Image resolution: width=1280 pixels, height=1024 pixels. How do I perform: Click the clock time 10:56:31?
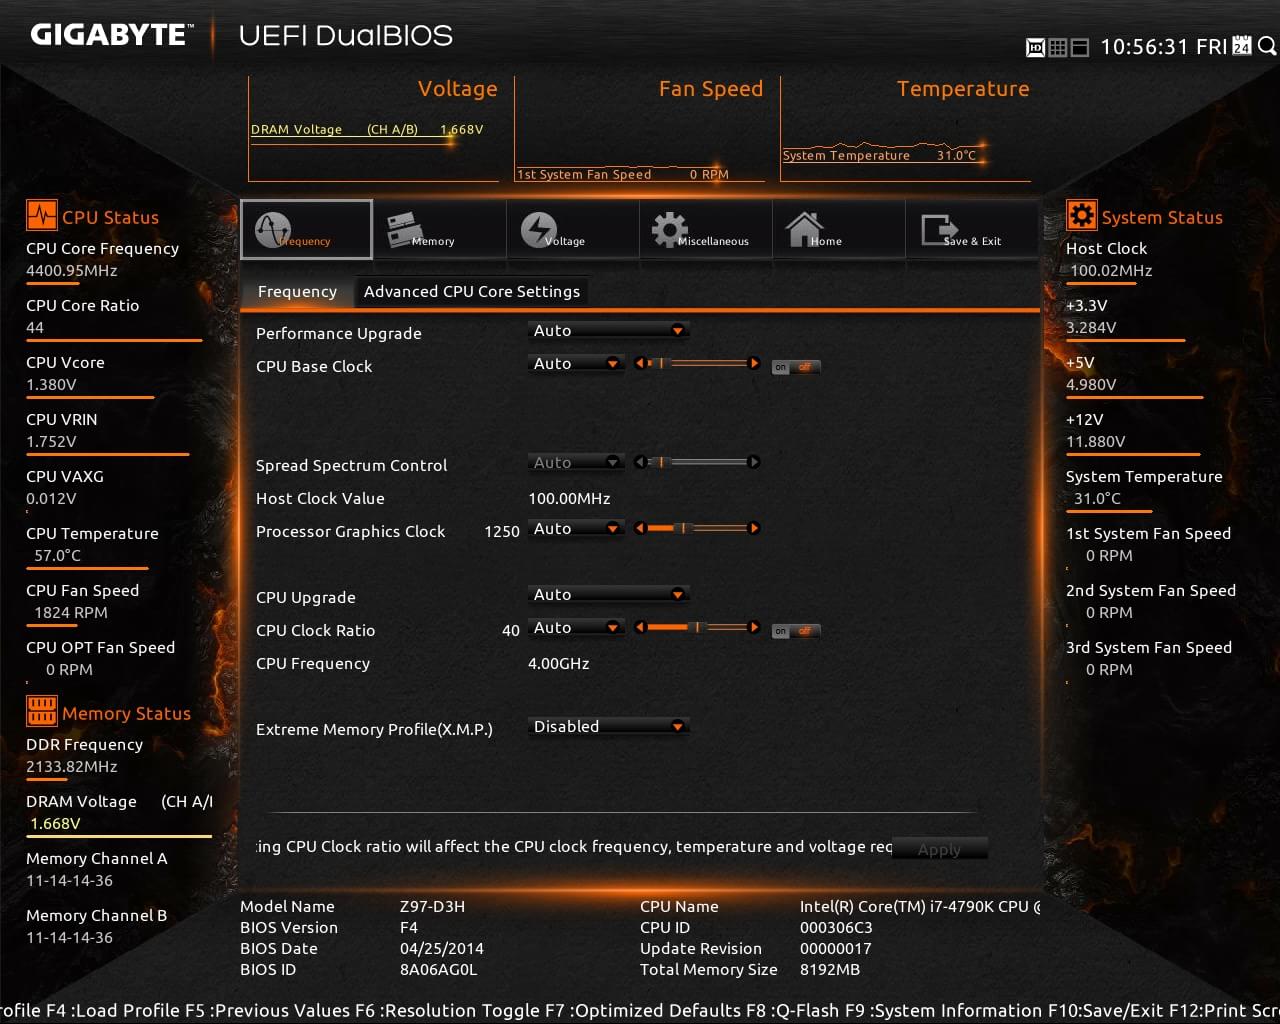pos(1144,47)
